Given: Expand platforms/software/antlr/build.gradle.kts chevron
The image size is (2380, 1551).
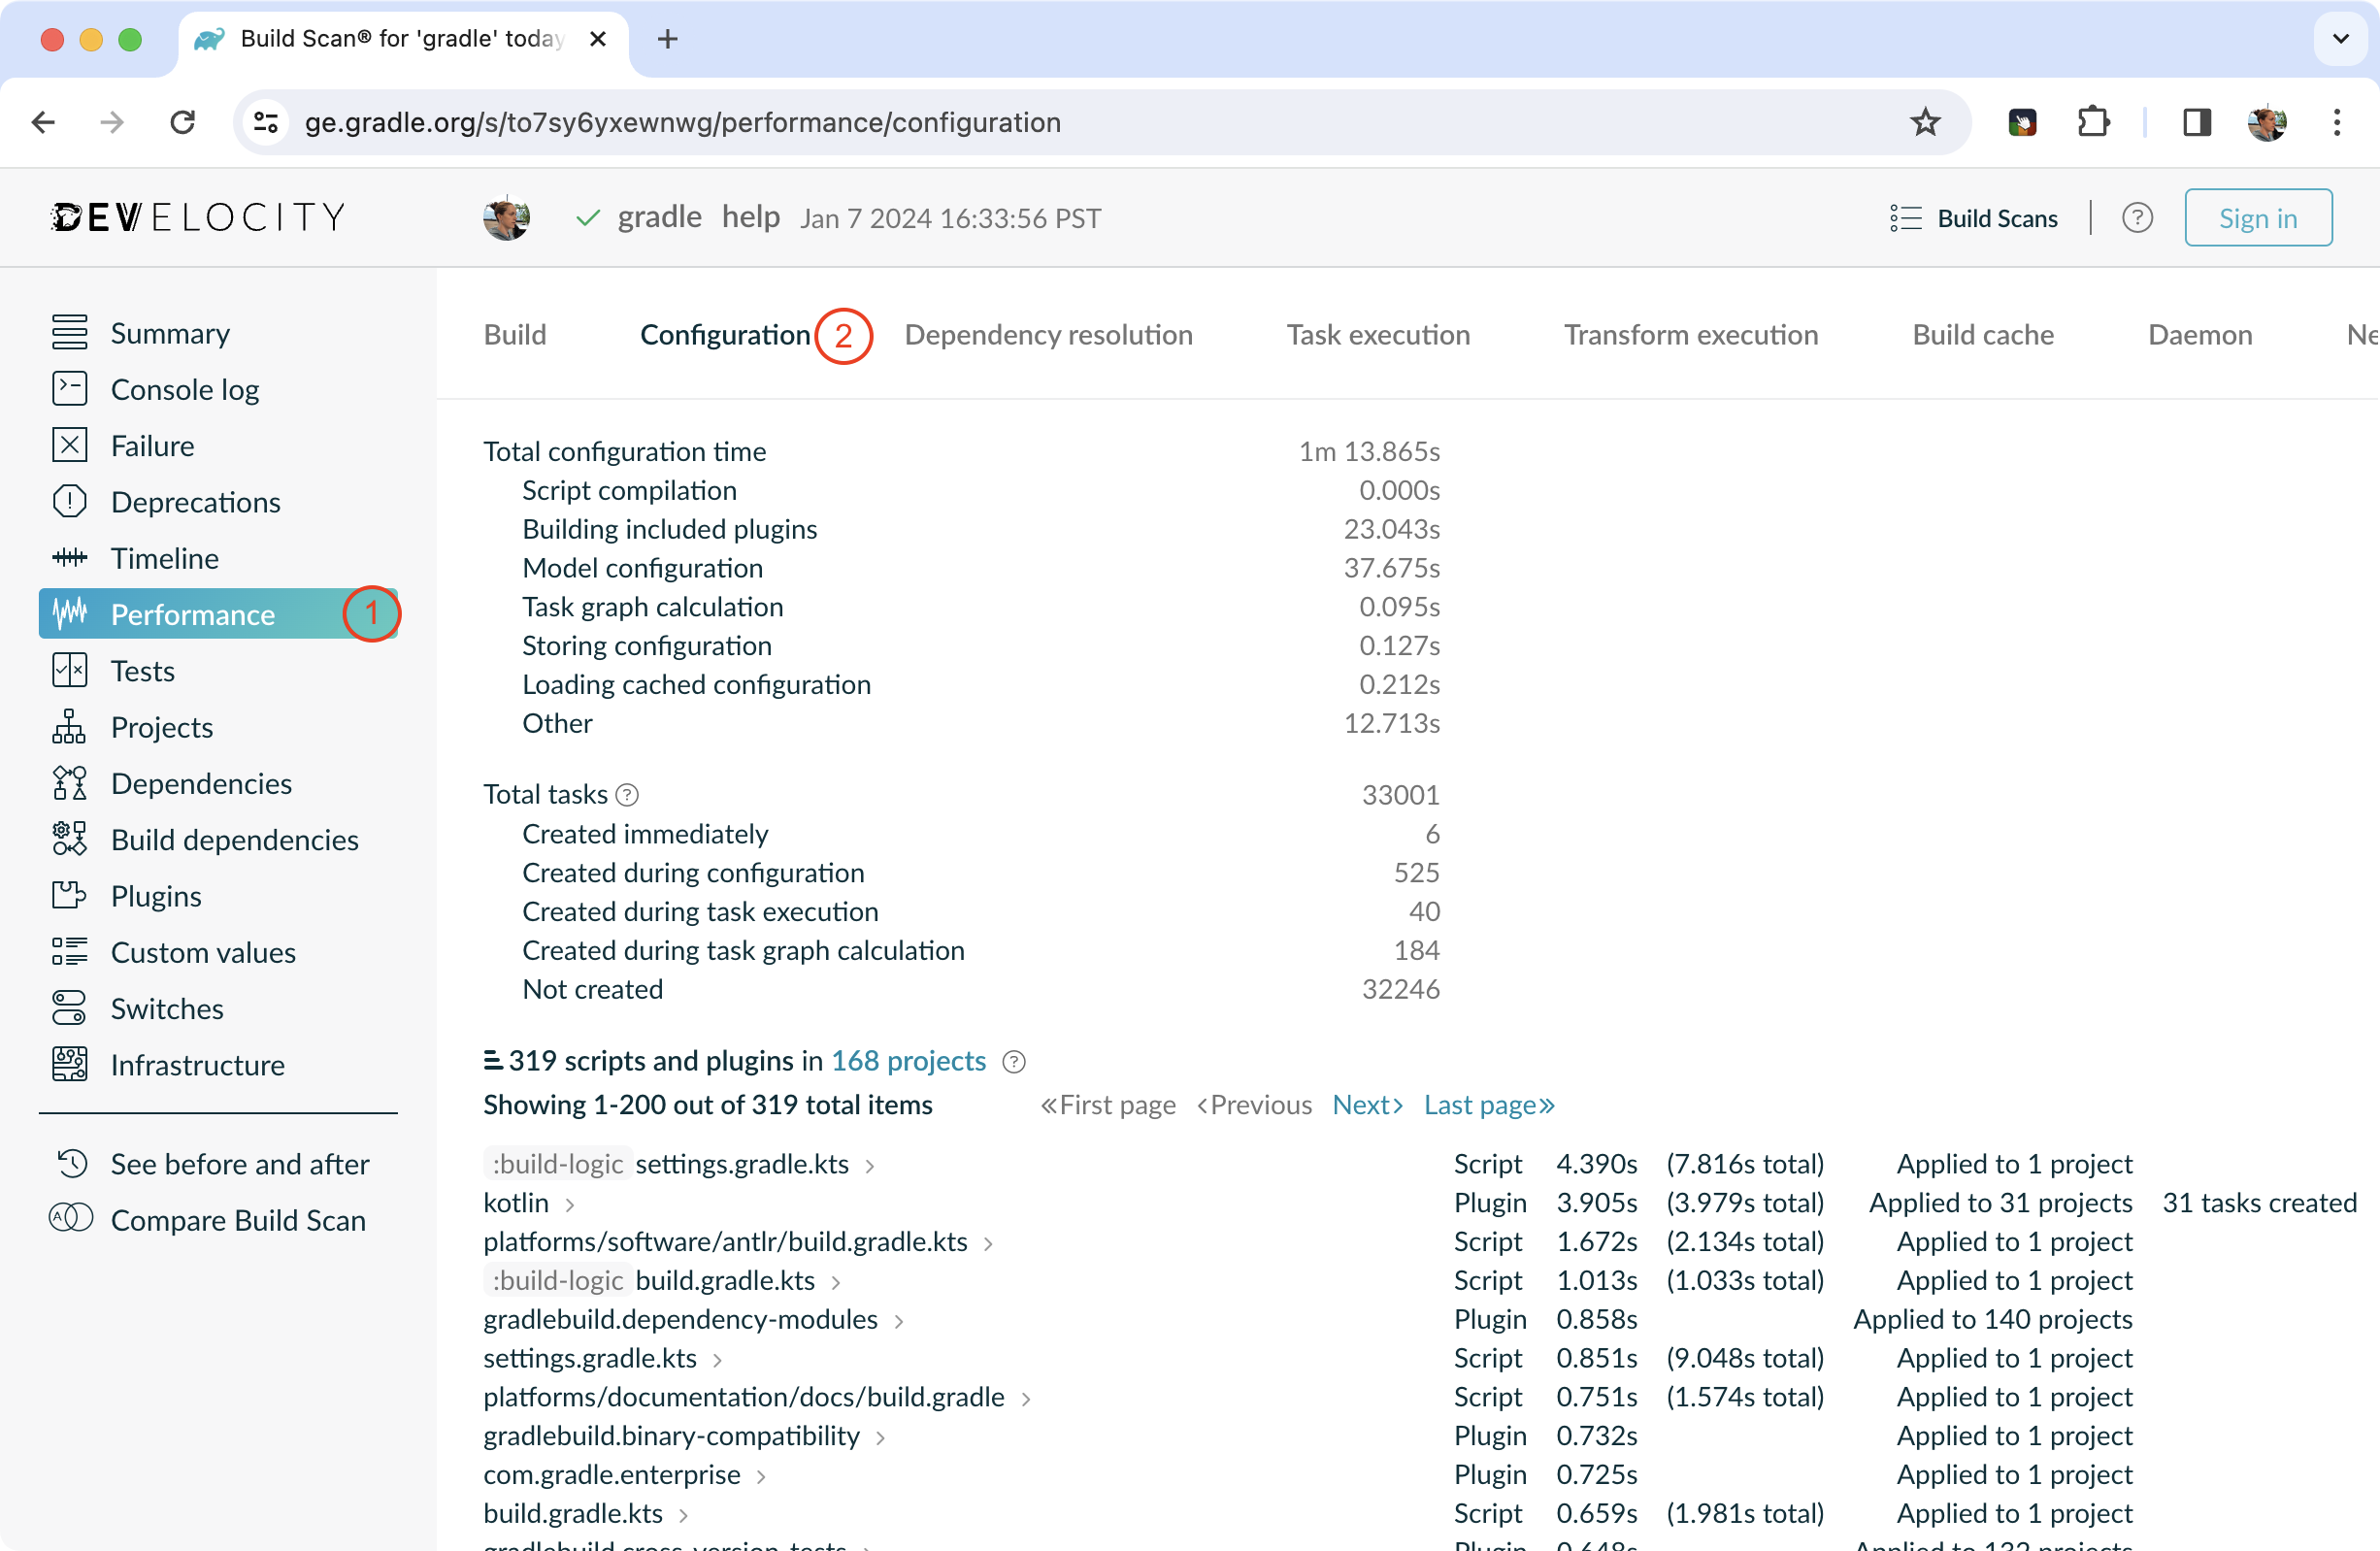Looking at the screenshot, I should coord(988,1244).
